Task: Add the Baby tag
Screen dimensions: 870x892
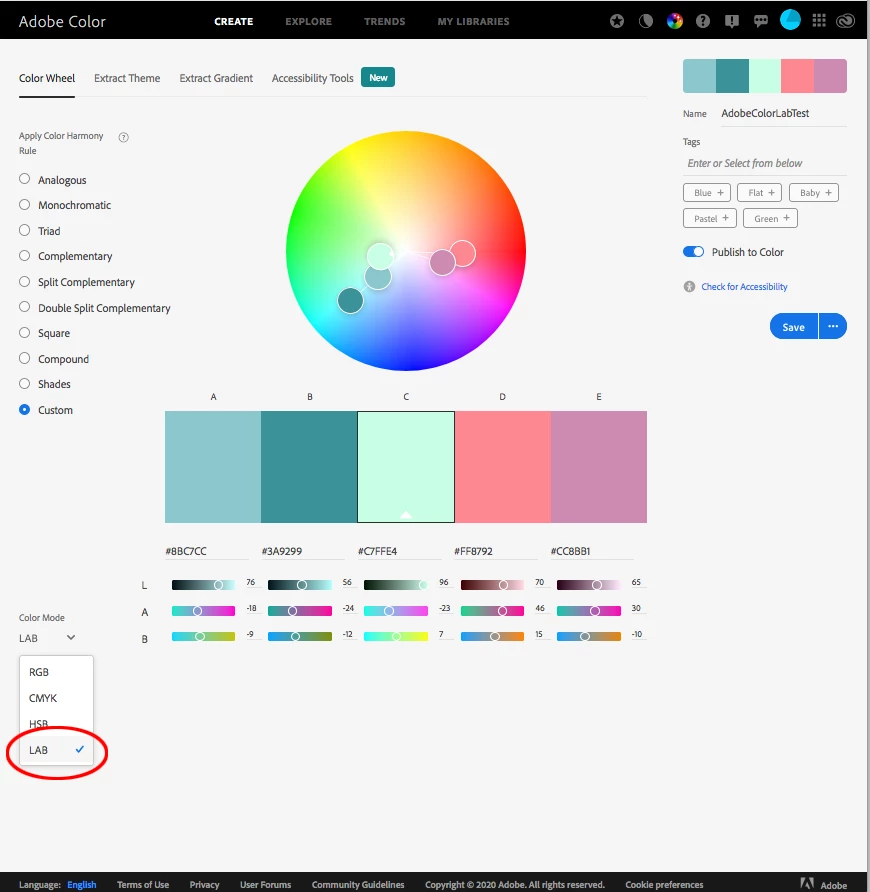Action: coord(814,193)
